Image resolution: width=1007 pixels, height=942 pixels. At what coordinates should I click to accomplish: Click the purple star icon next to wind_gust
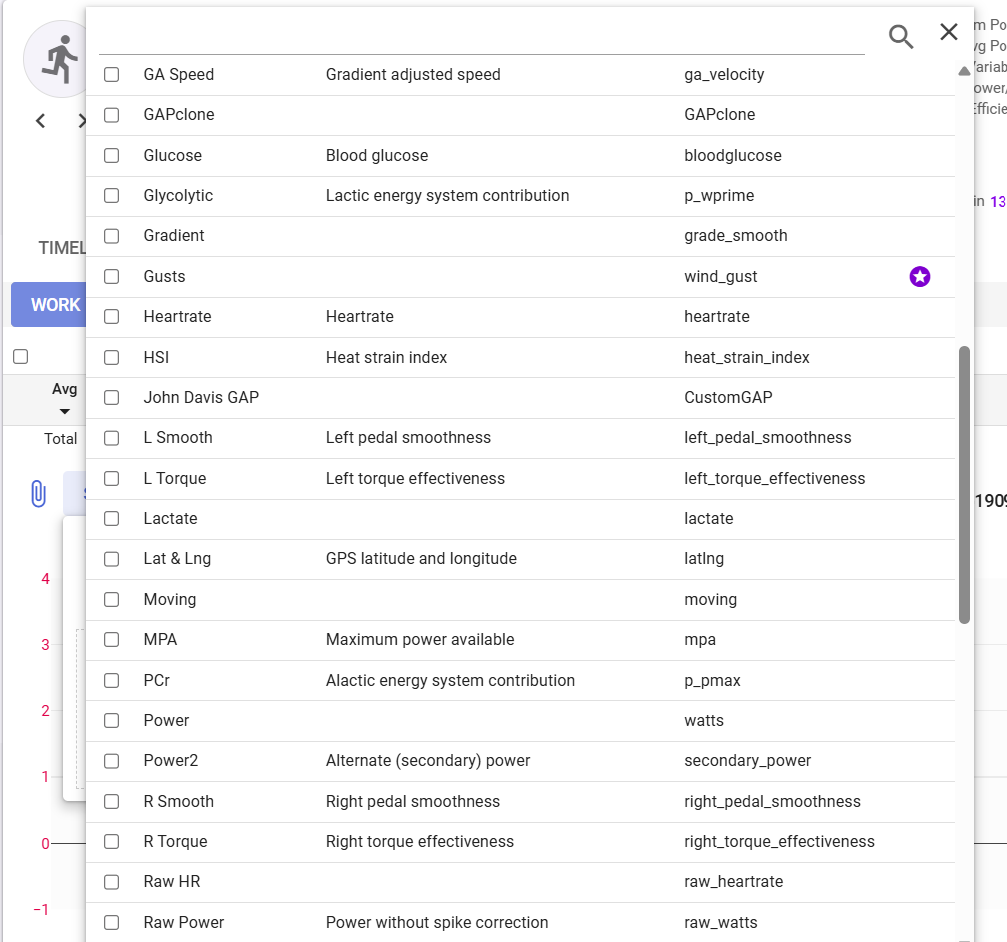(920, 277)
